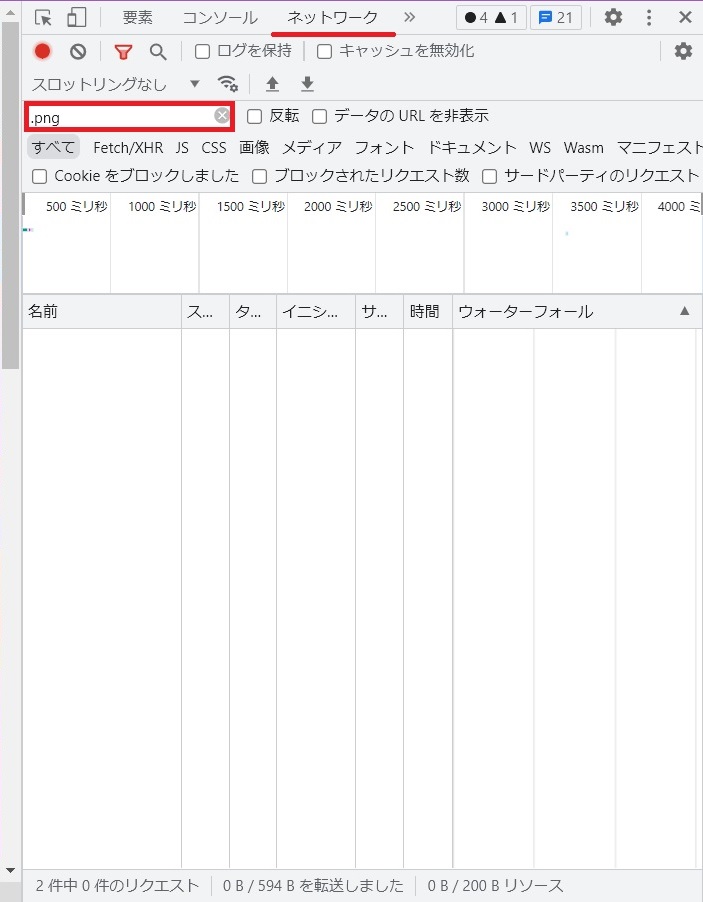Click the page vertical scrollbar thumb

pos(10,196)
